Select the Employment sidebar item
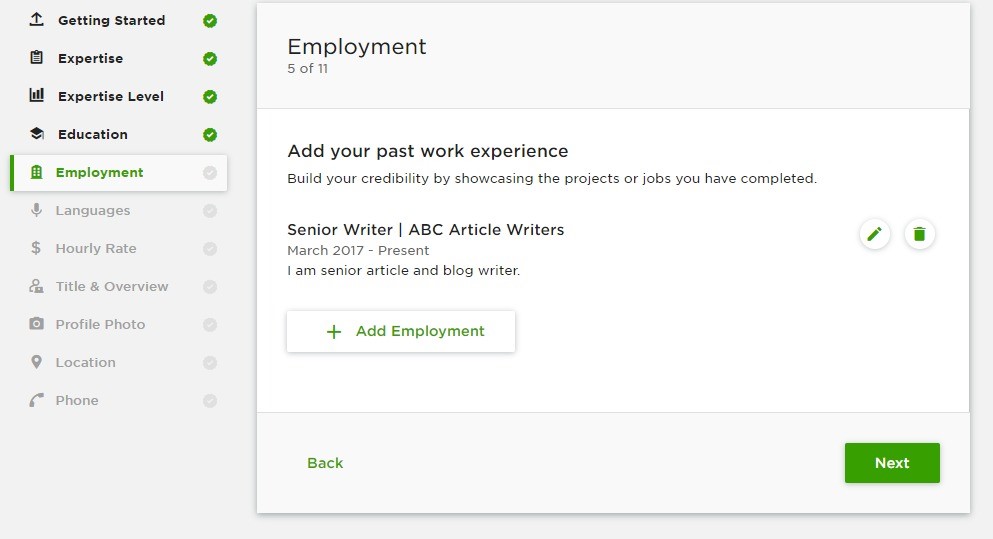 [118, 172]
